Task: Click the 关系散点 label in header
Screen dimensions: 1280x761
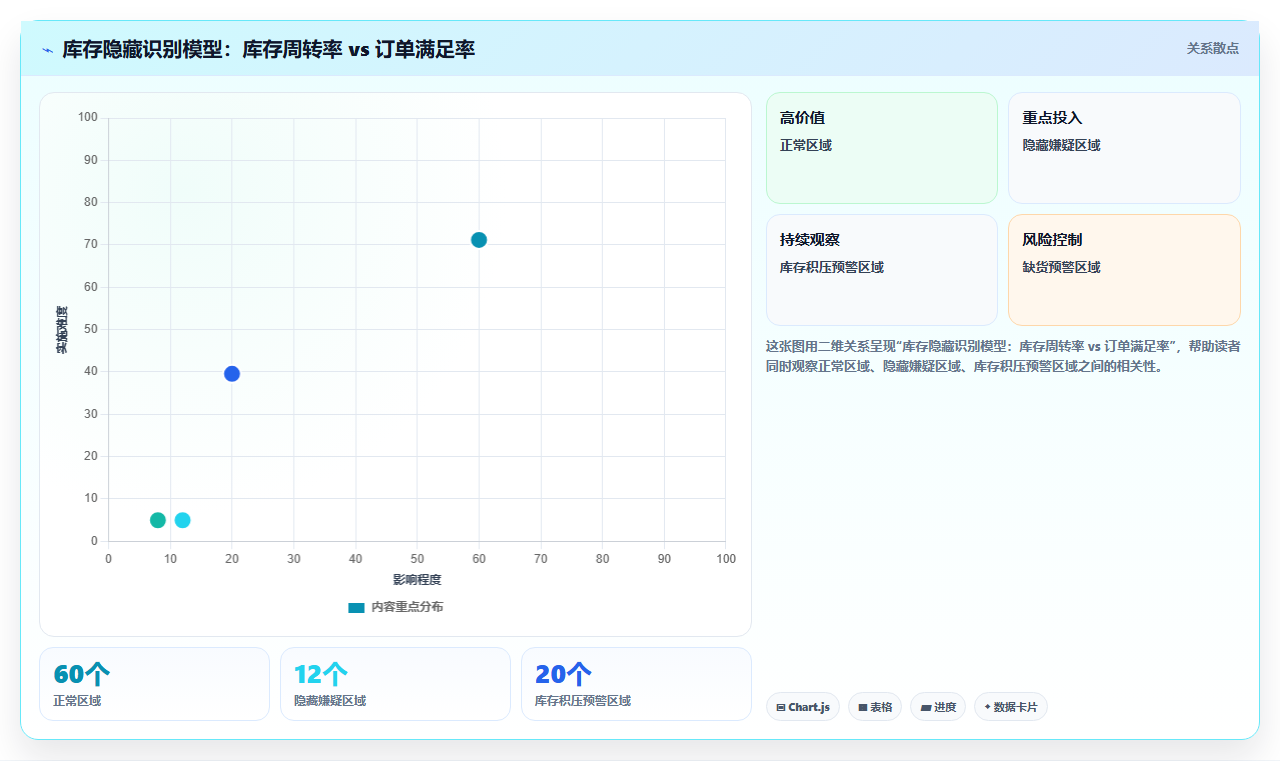Action: pyautogui.click(x=1213, y=48)
